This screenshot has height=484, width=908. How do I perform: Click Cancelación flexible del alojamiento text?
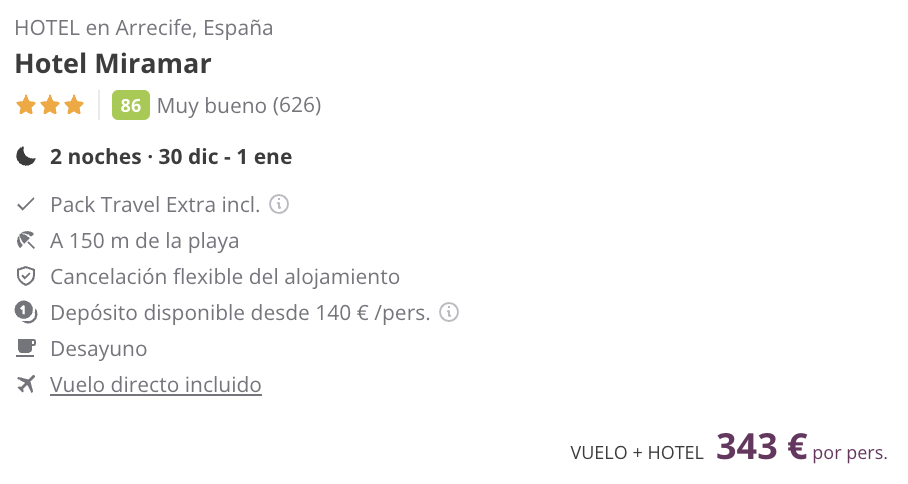(225, 277)
